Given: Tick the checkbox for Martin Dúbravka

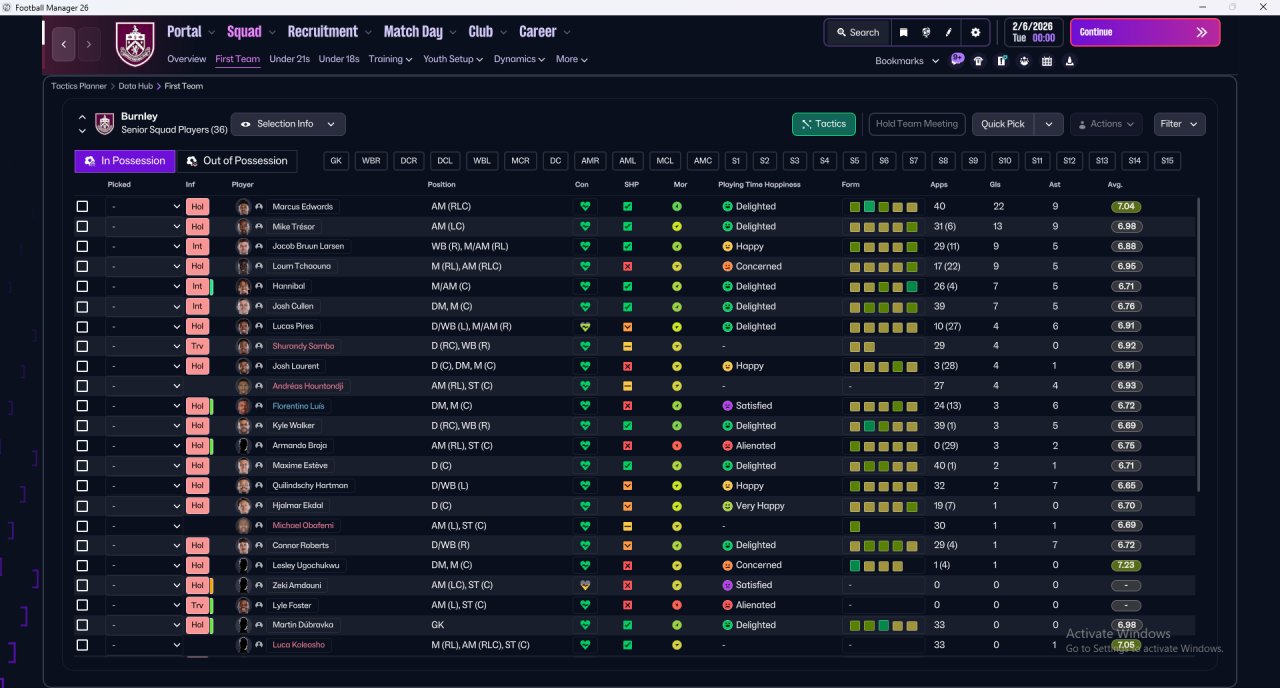Looking at the screenshot, I should pos(82,625).
